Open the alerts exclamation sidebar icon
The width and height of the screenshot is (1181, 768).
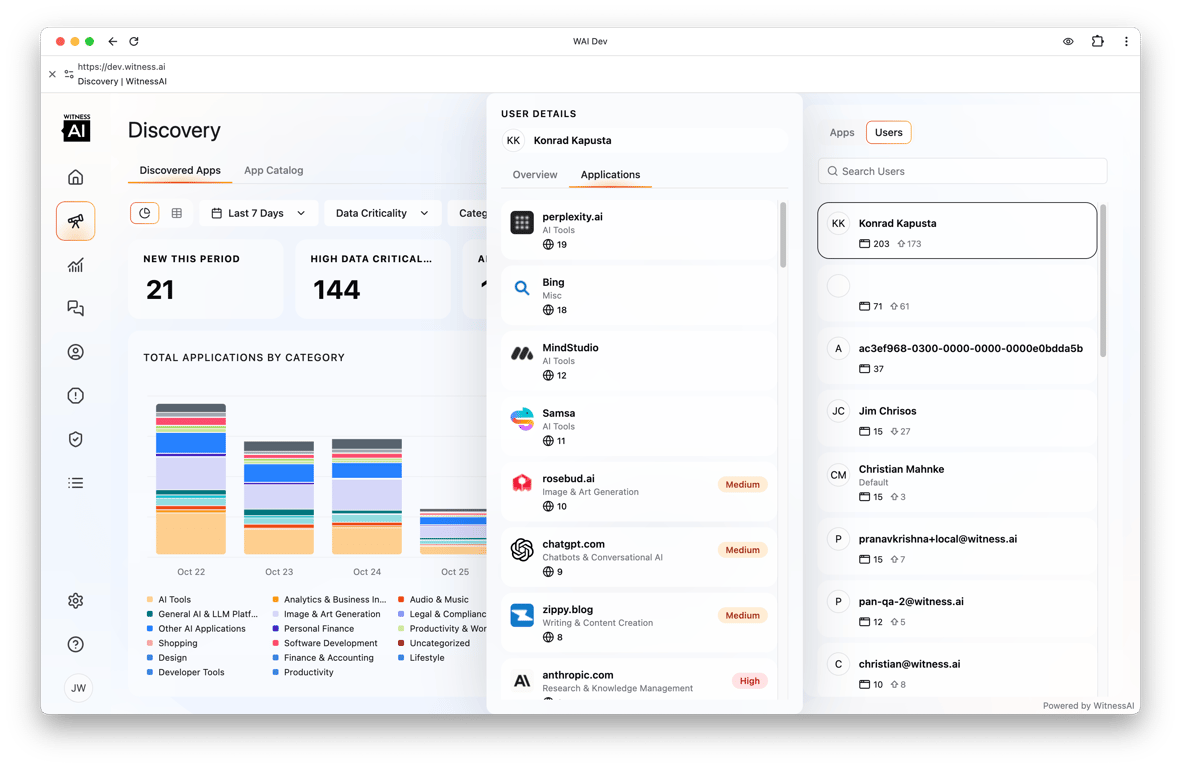(x=75, y=395)
